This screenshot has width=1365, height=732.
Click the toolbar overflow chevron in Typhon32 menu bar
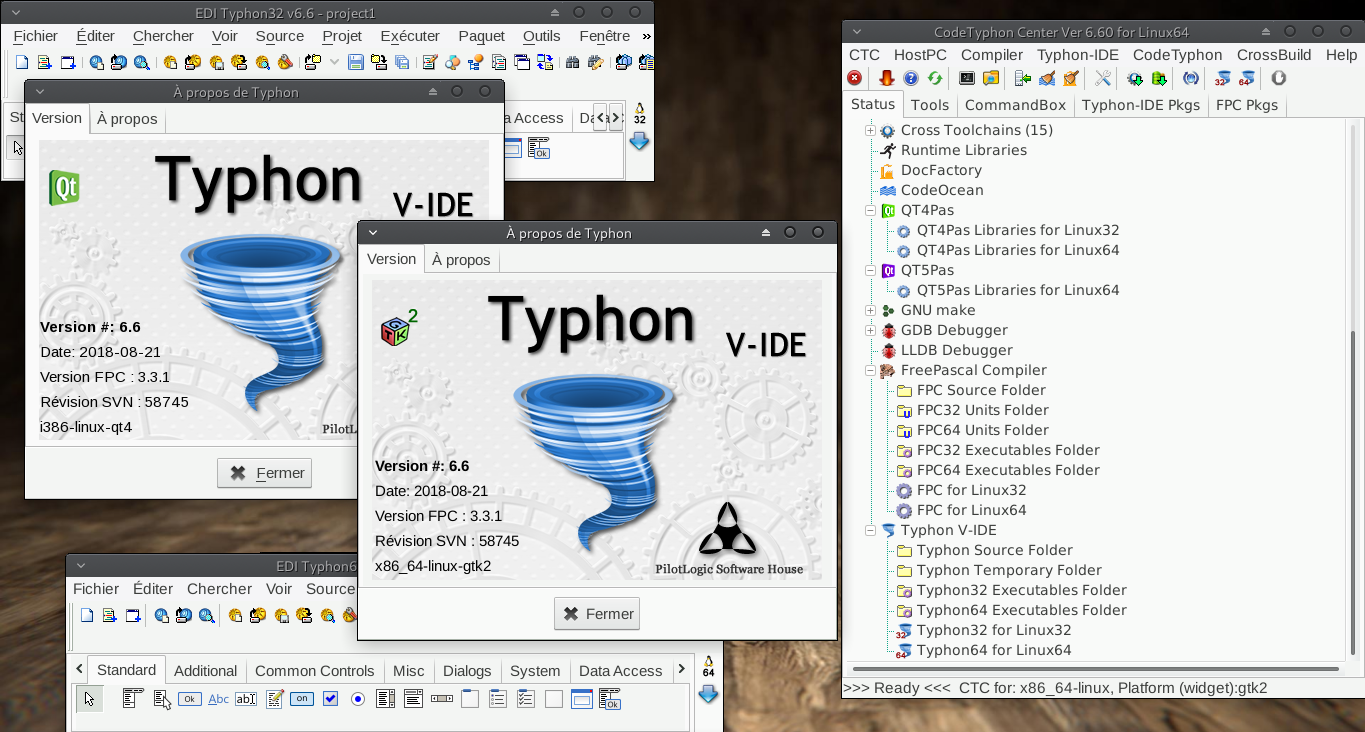(x=646, y=36)
